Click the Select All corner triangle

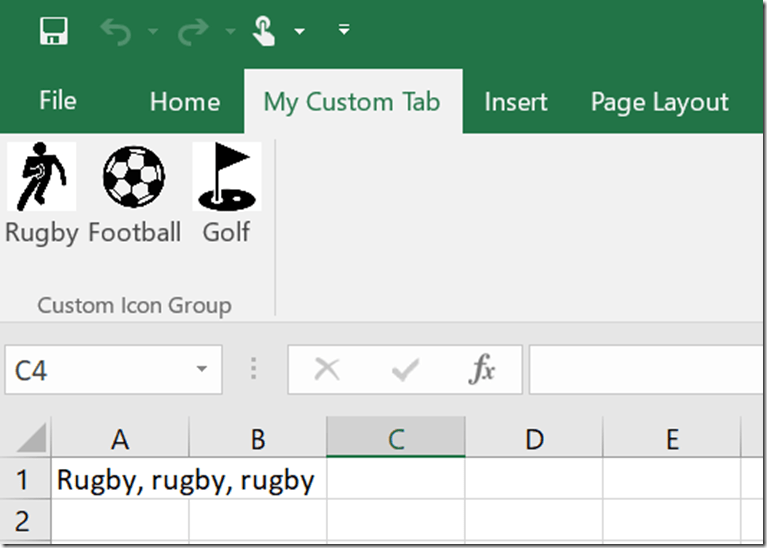[31, 439]
